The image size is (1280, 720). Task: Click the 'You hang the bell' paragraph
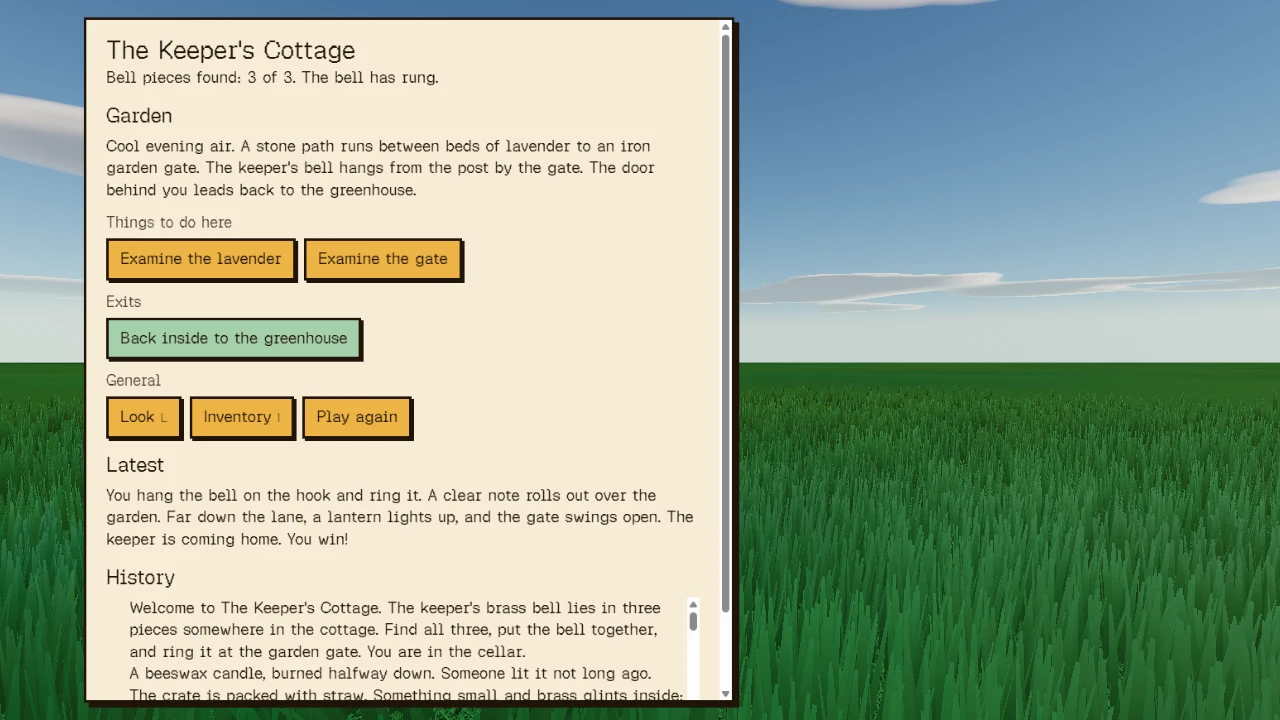coord(400,517)
